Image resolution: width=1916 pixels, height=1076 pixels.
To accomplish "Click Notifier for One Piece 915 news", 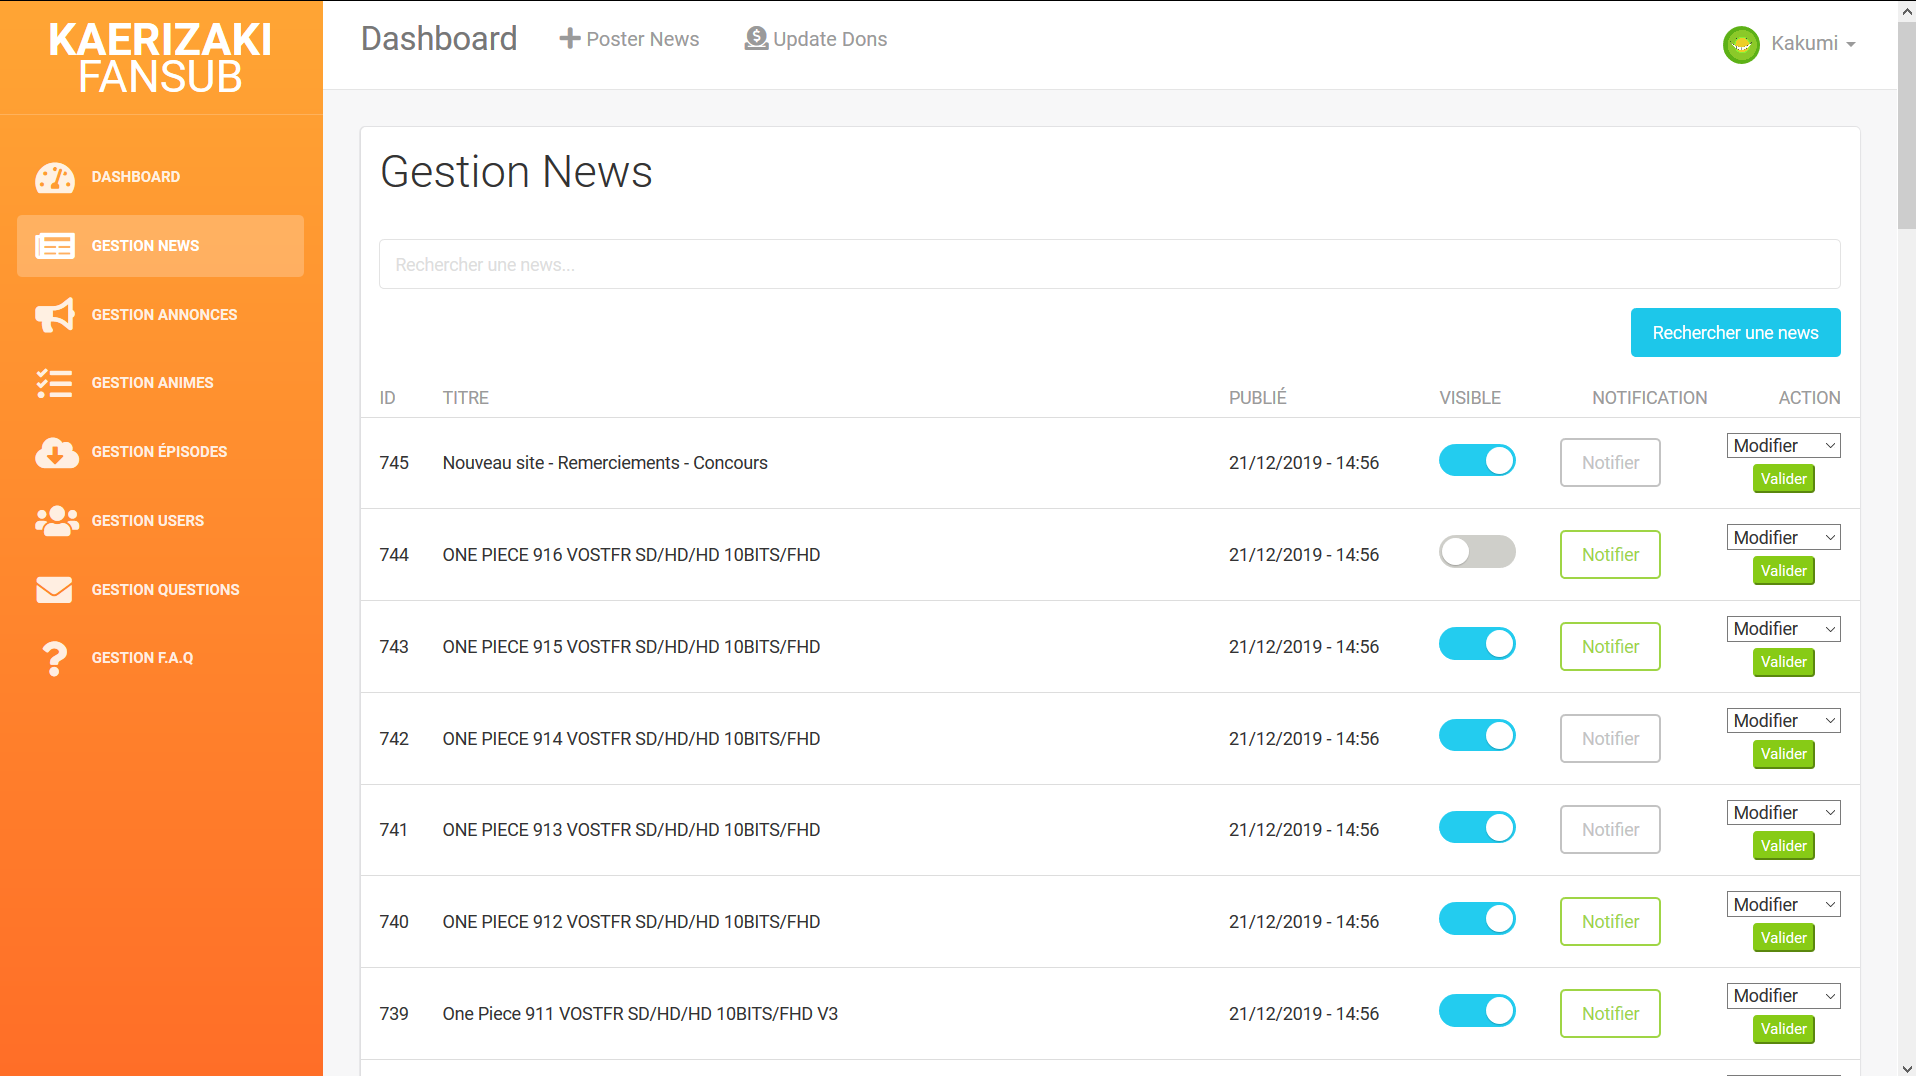I will (1610, 647).
